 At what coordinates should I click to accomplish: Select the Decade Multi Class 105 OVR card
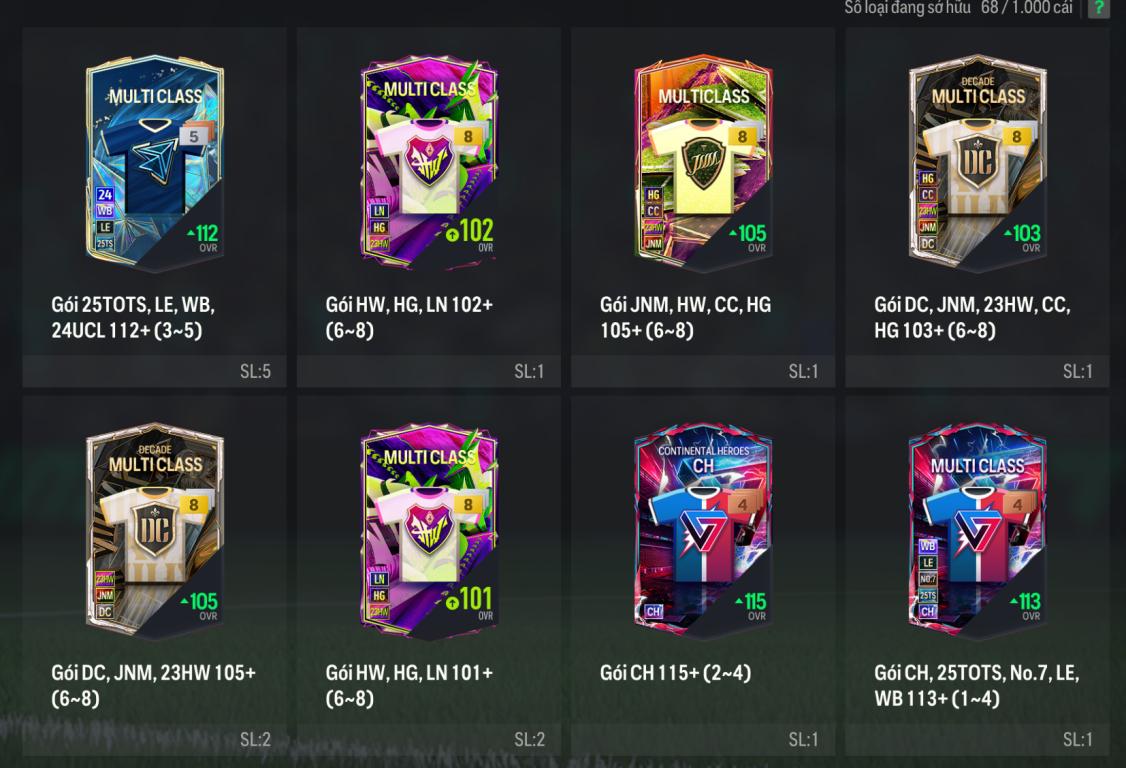(x=154, y=531)
